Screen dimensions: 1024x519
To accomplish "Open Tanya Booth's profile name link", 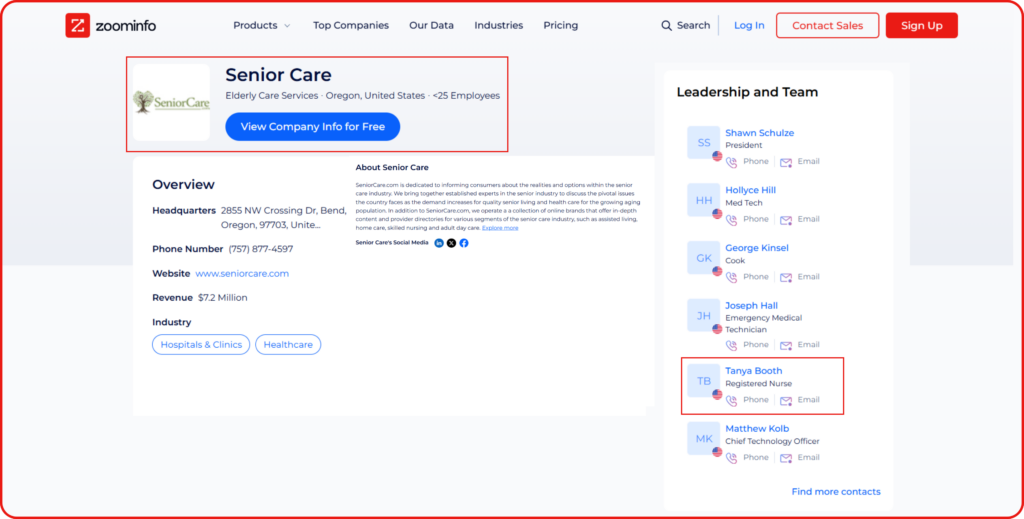I will pos(754,371).
